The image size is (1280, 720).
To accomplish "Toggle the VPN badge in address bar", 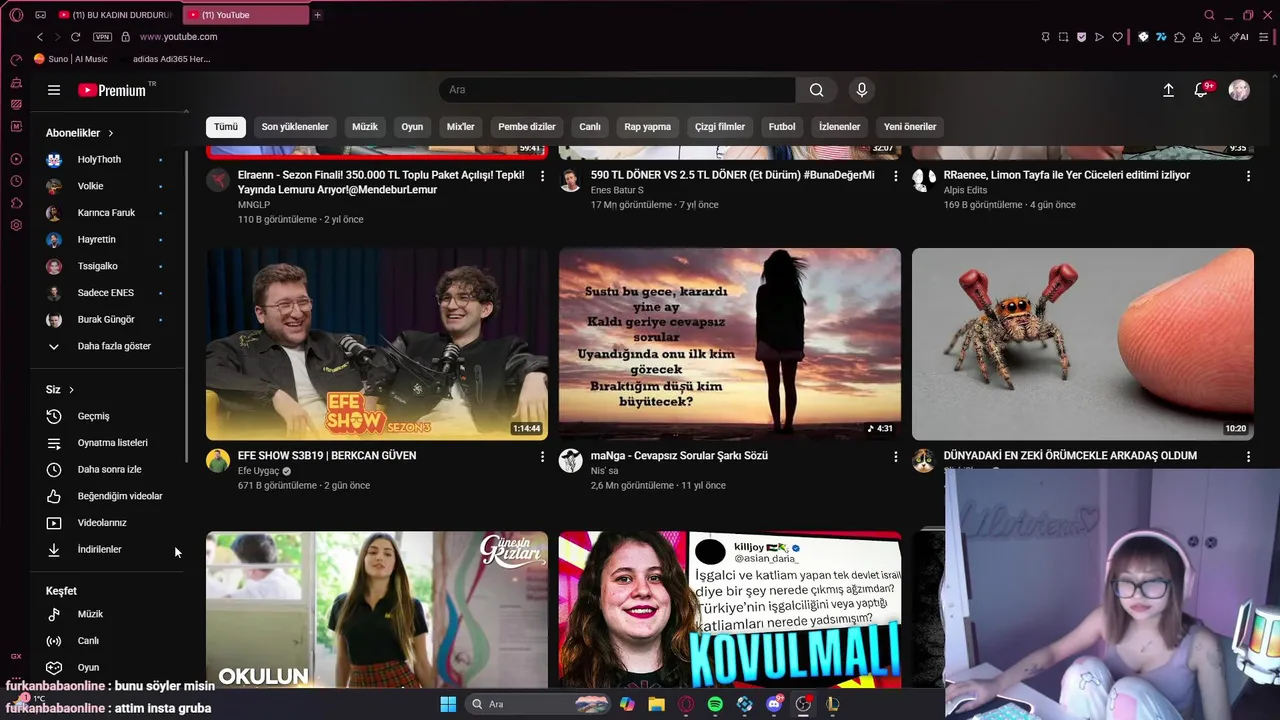I will 102,37.
